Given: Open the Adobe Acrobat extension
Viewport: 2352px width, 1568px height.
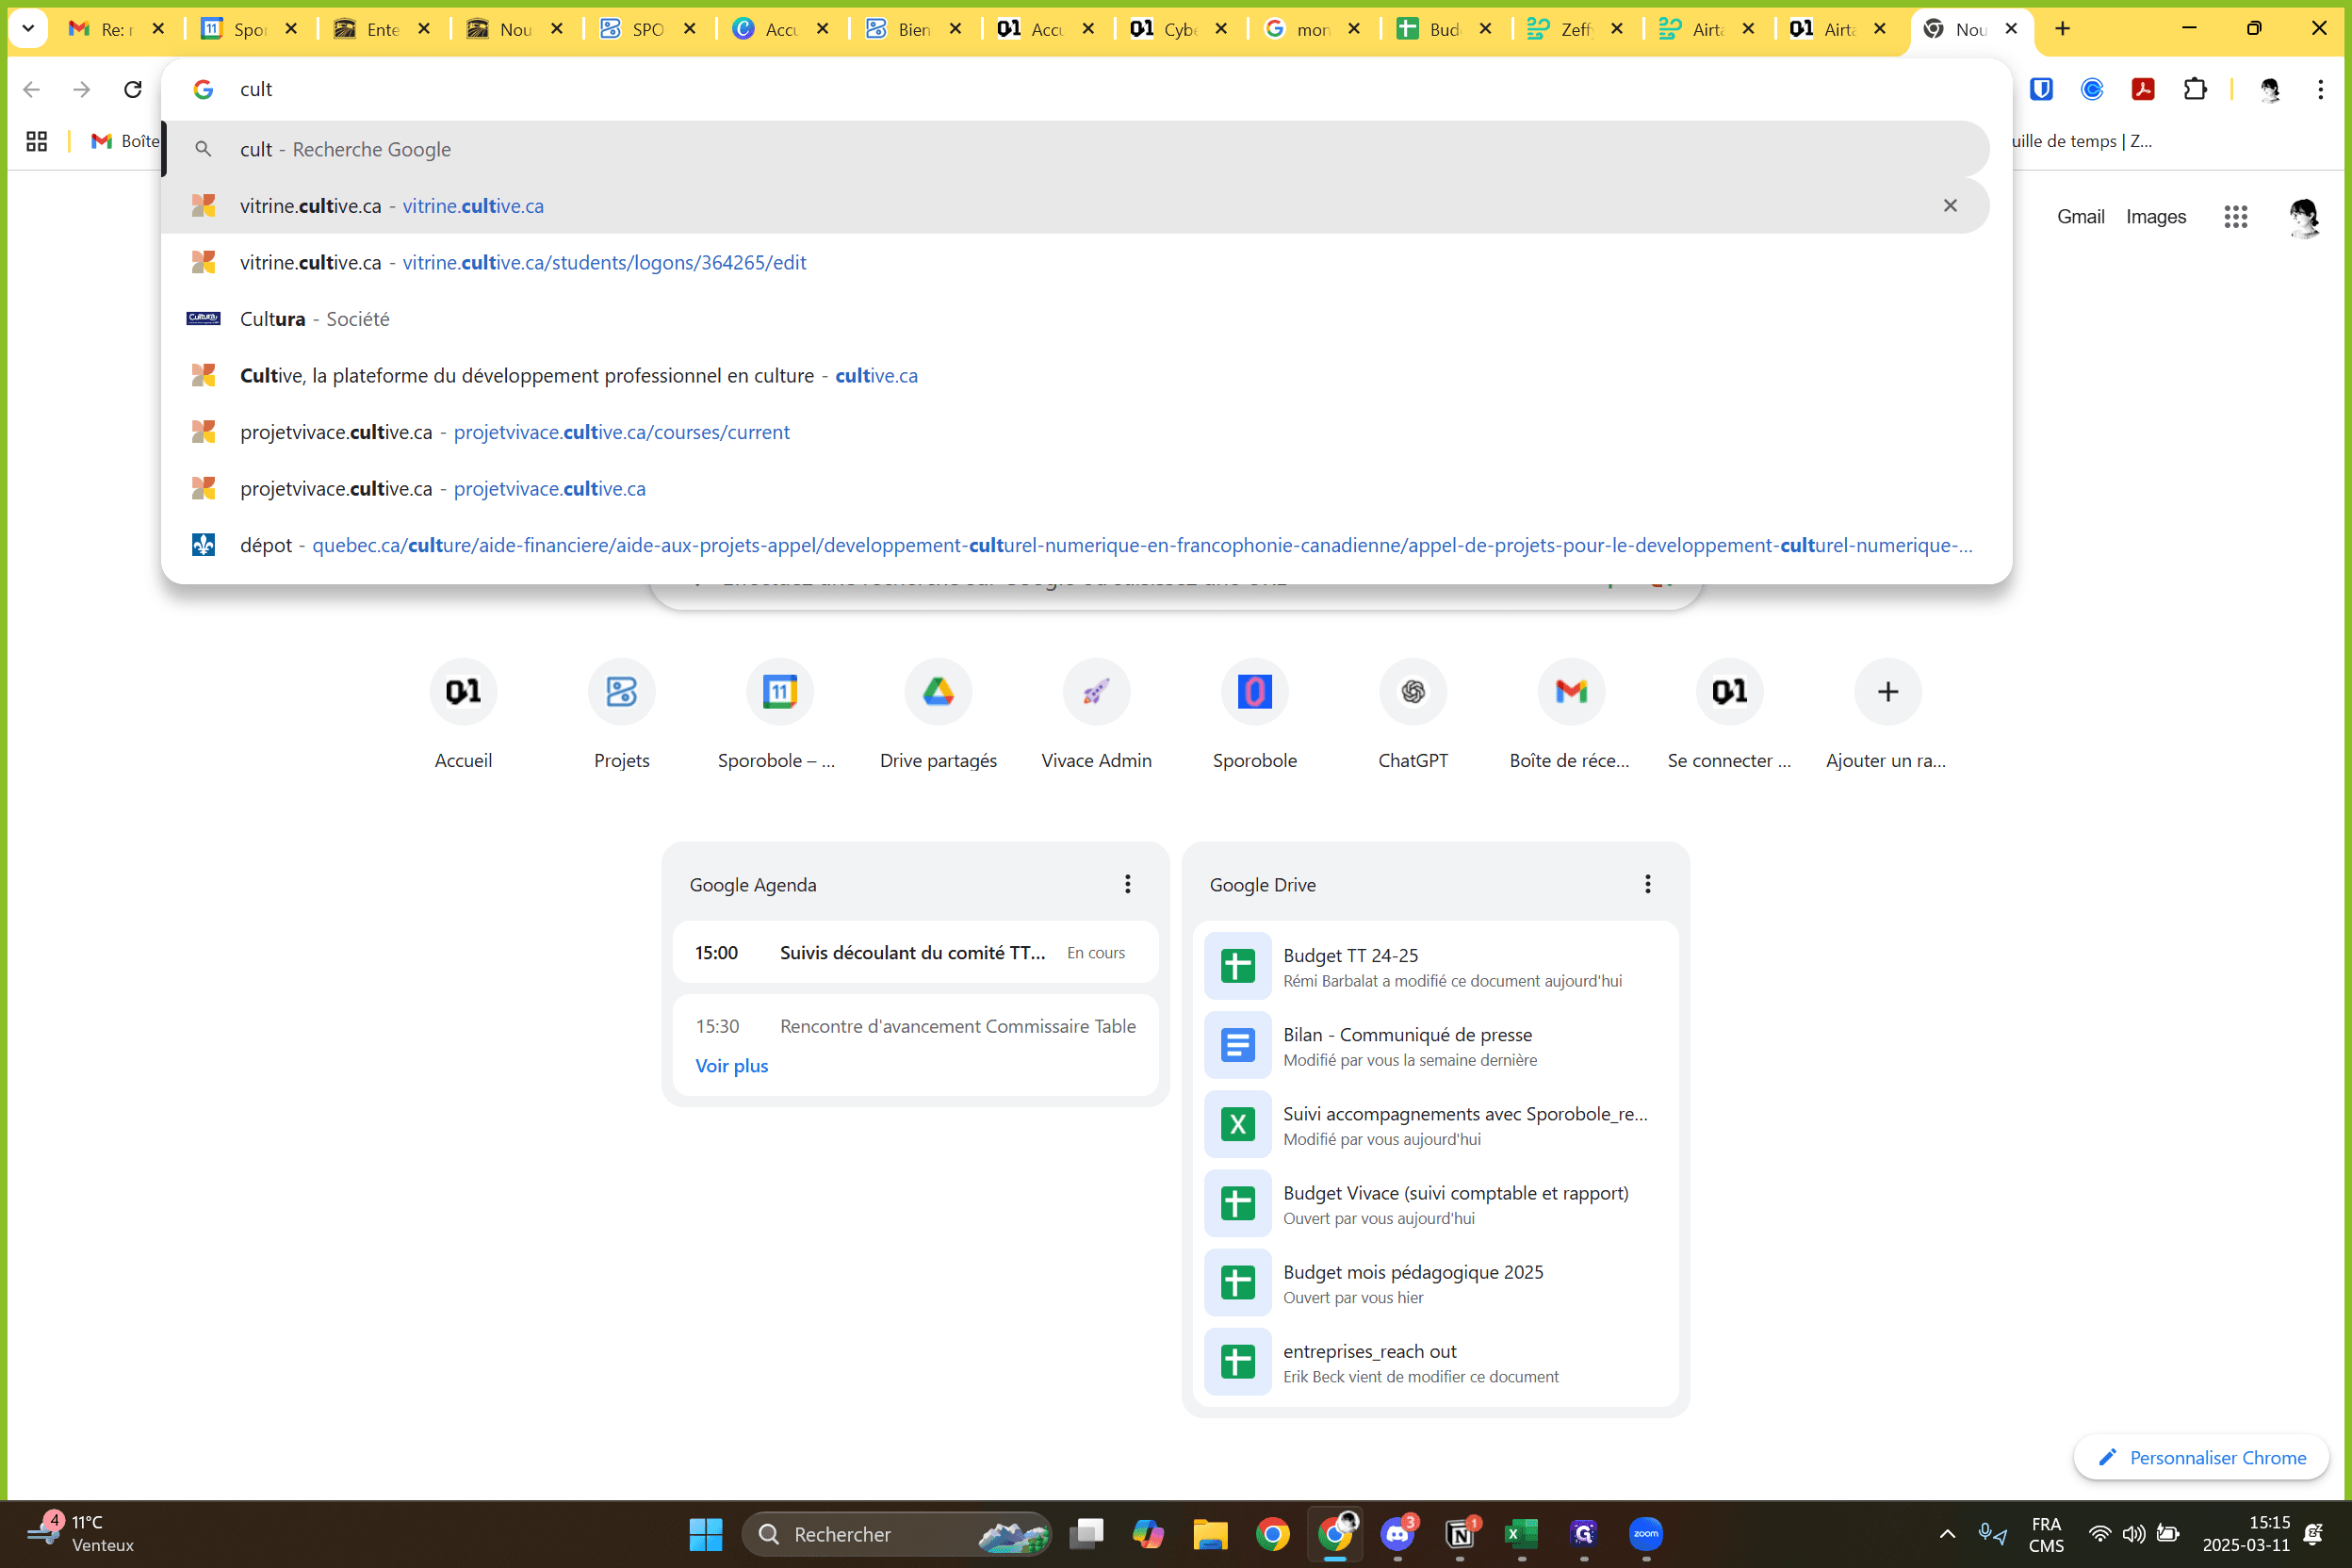Looking at the screenshot, I should point(2142,89).
